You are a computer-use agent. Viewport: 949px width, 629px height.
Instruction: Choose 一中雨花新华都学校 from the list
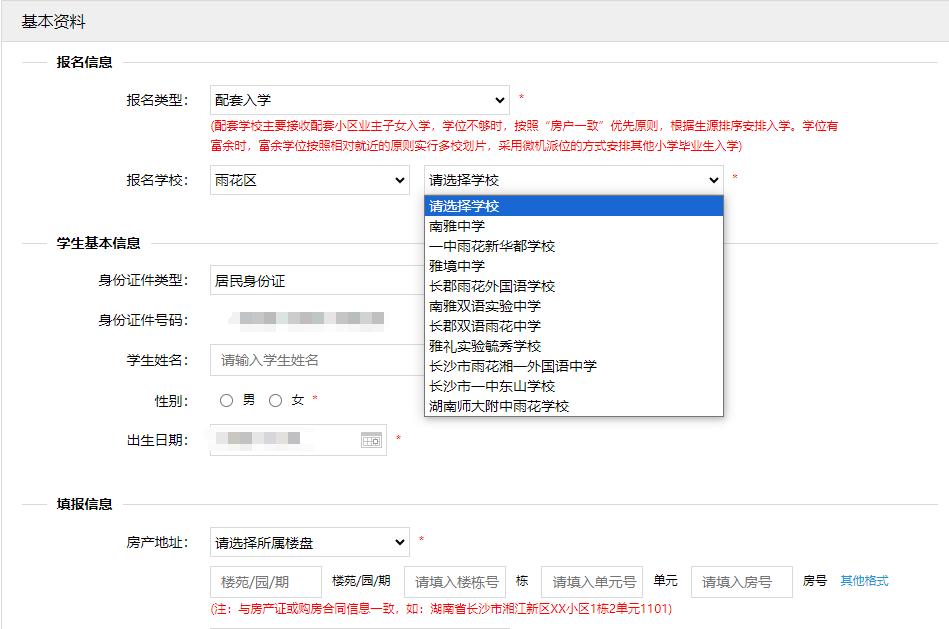coord(492,246)
